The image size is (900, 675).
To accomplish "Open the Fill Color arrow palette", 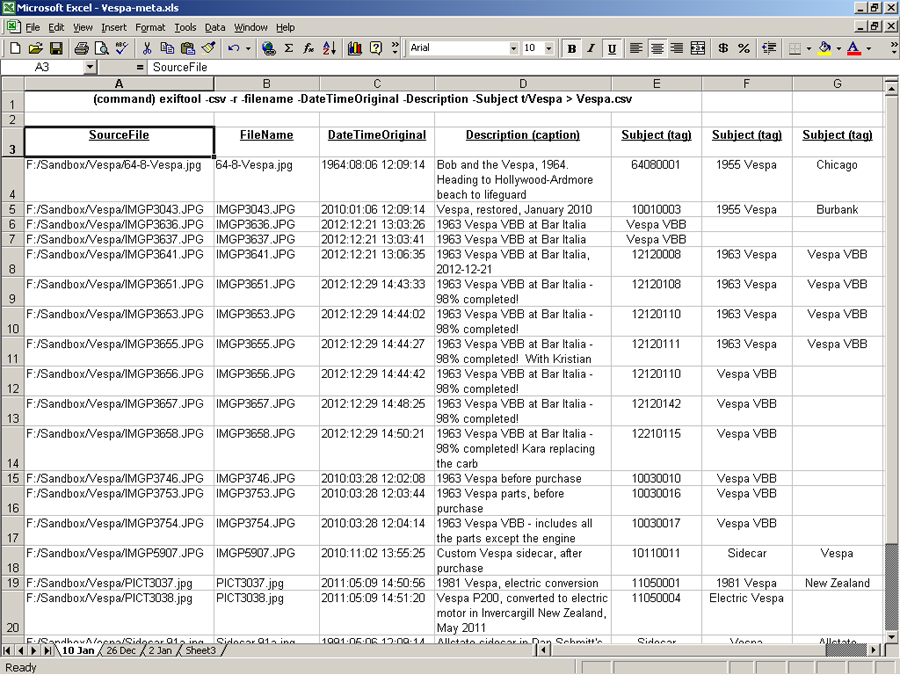I will tap(838, 48).
